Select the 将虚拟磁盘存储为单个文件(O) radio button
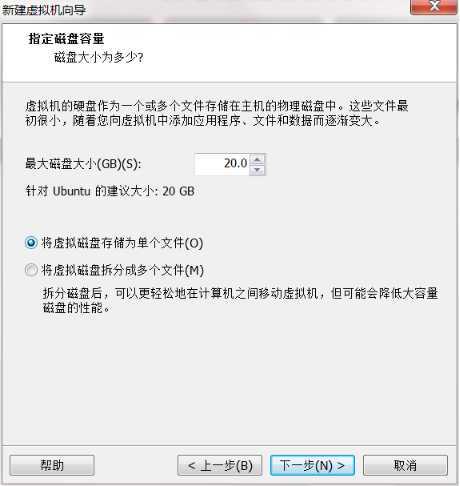Screen dimensions: 460x486 [x=31, y=243]
